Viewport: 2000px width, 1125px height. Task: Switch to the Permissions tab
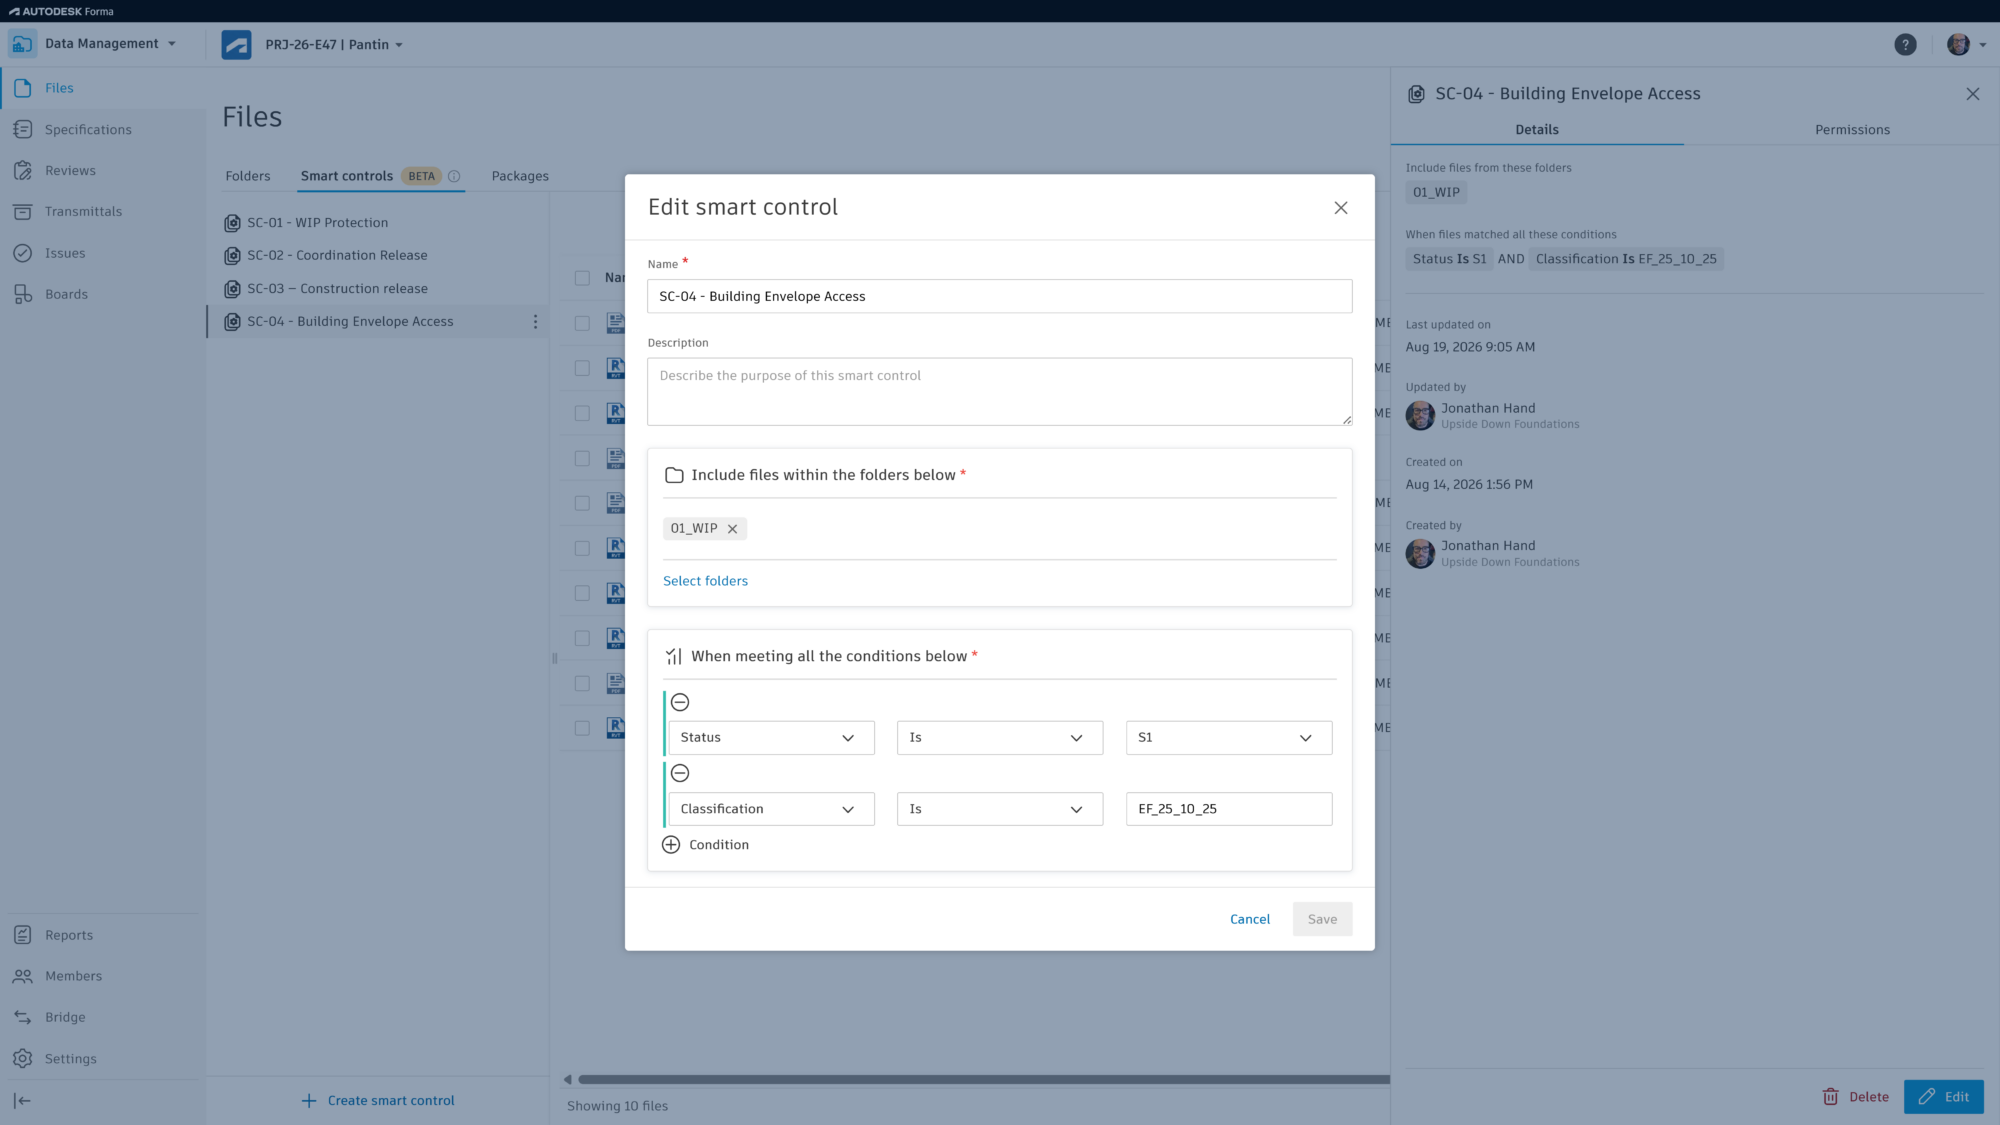click(x=1852, y=130)
